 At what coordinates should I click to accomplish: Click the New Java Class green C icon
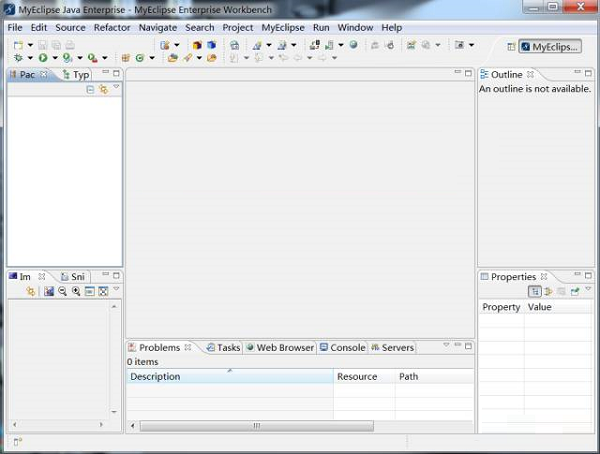tap(140, 58)
